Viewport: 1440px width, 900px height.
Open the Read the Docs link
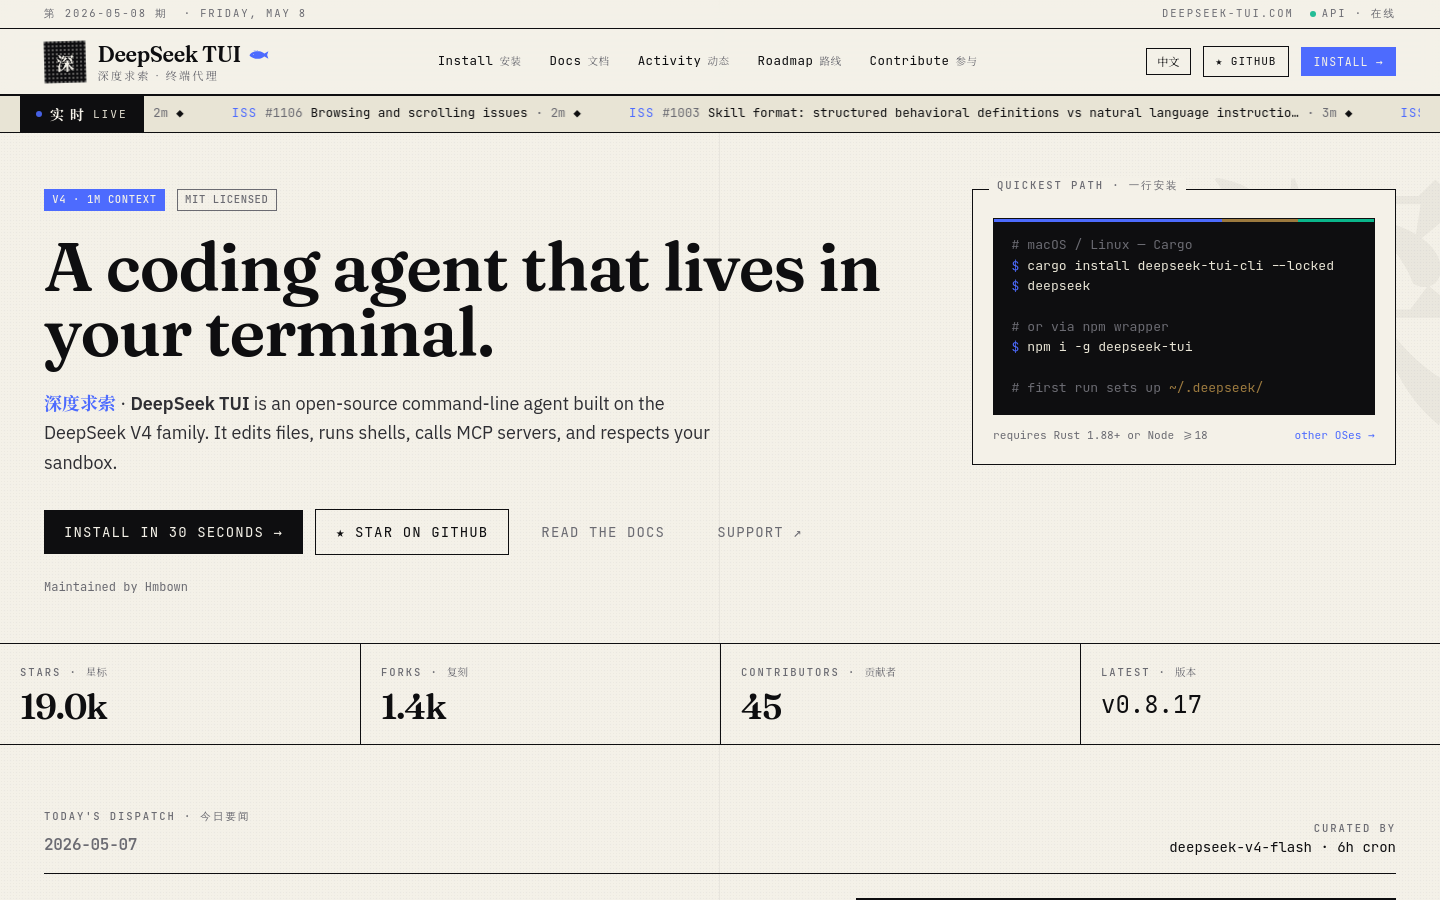coord(603,533)
